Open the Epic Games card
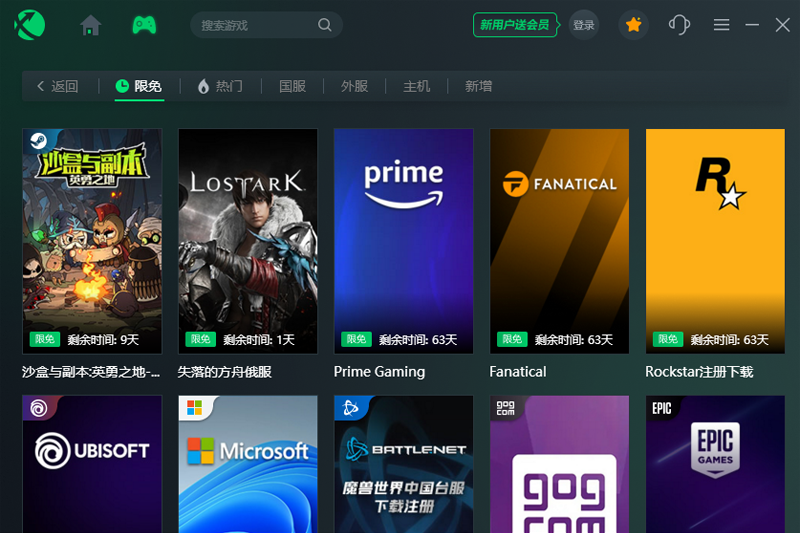This screenshot has height=533, width=800. point(715,464)
